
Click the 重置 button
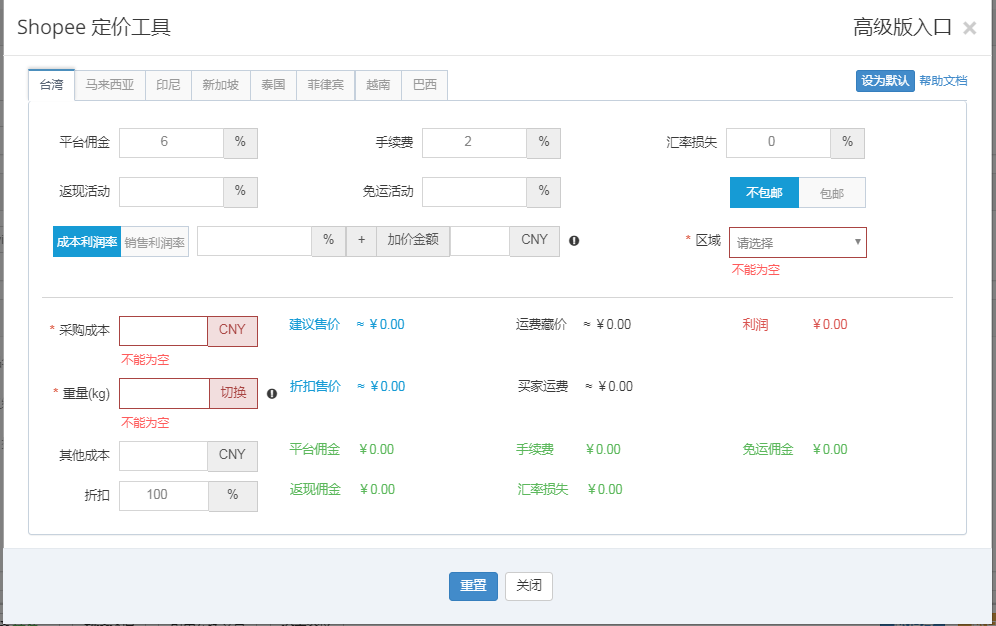click(x=473, y=586)
